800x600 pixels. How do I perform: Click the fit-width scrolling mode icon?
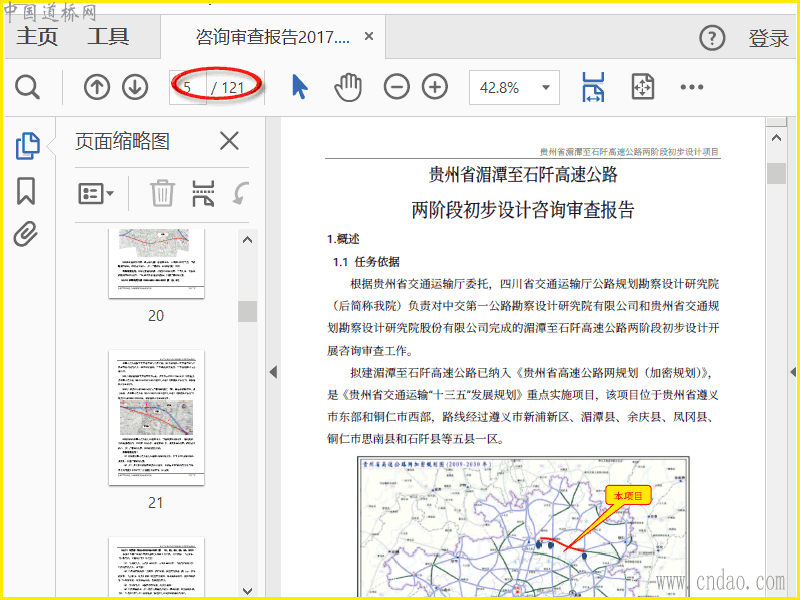coord(593,88)
